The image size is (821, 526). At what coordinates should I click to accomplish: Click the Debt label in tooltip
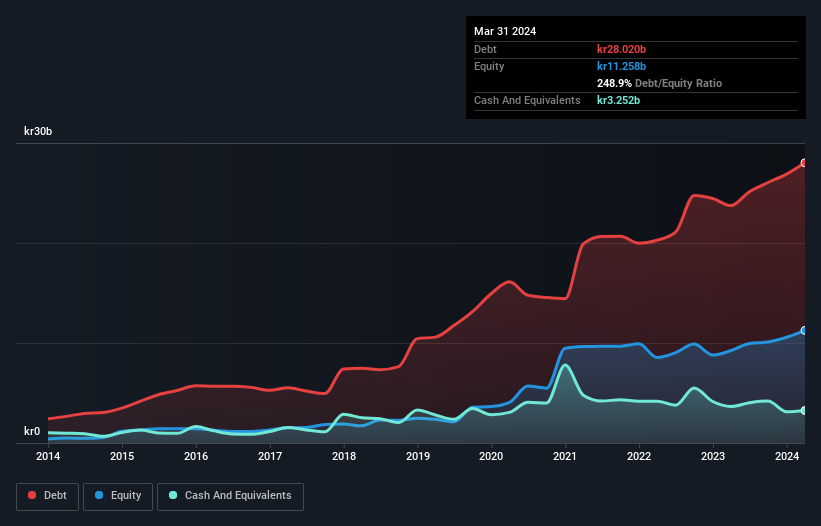pos(485,49)
